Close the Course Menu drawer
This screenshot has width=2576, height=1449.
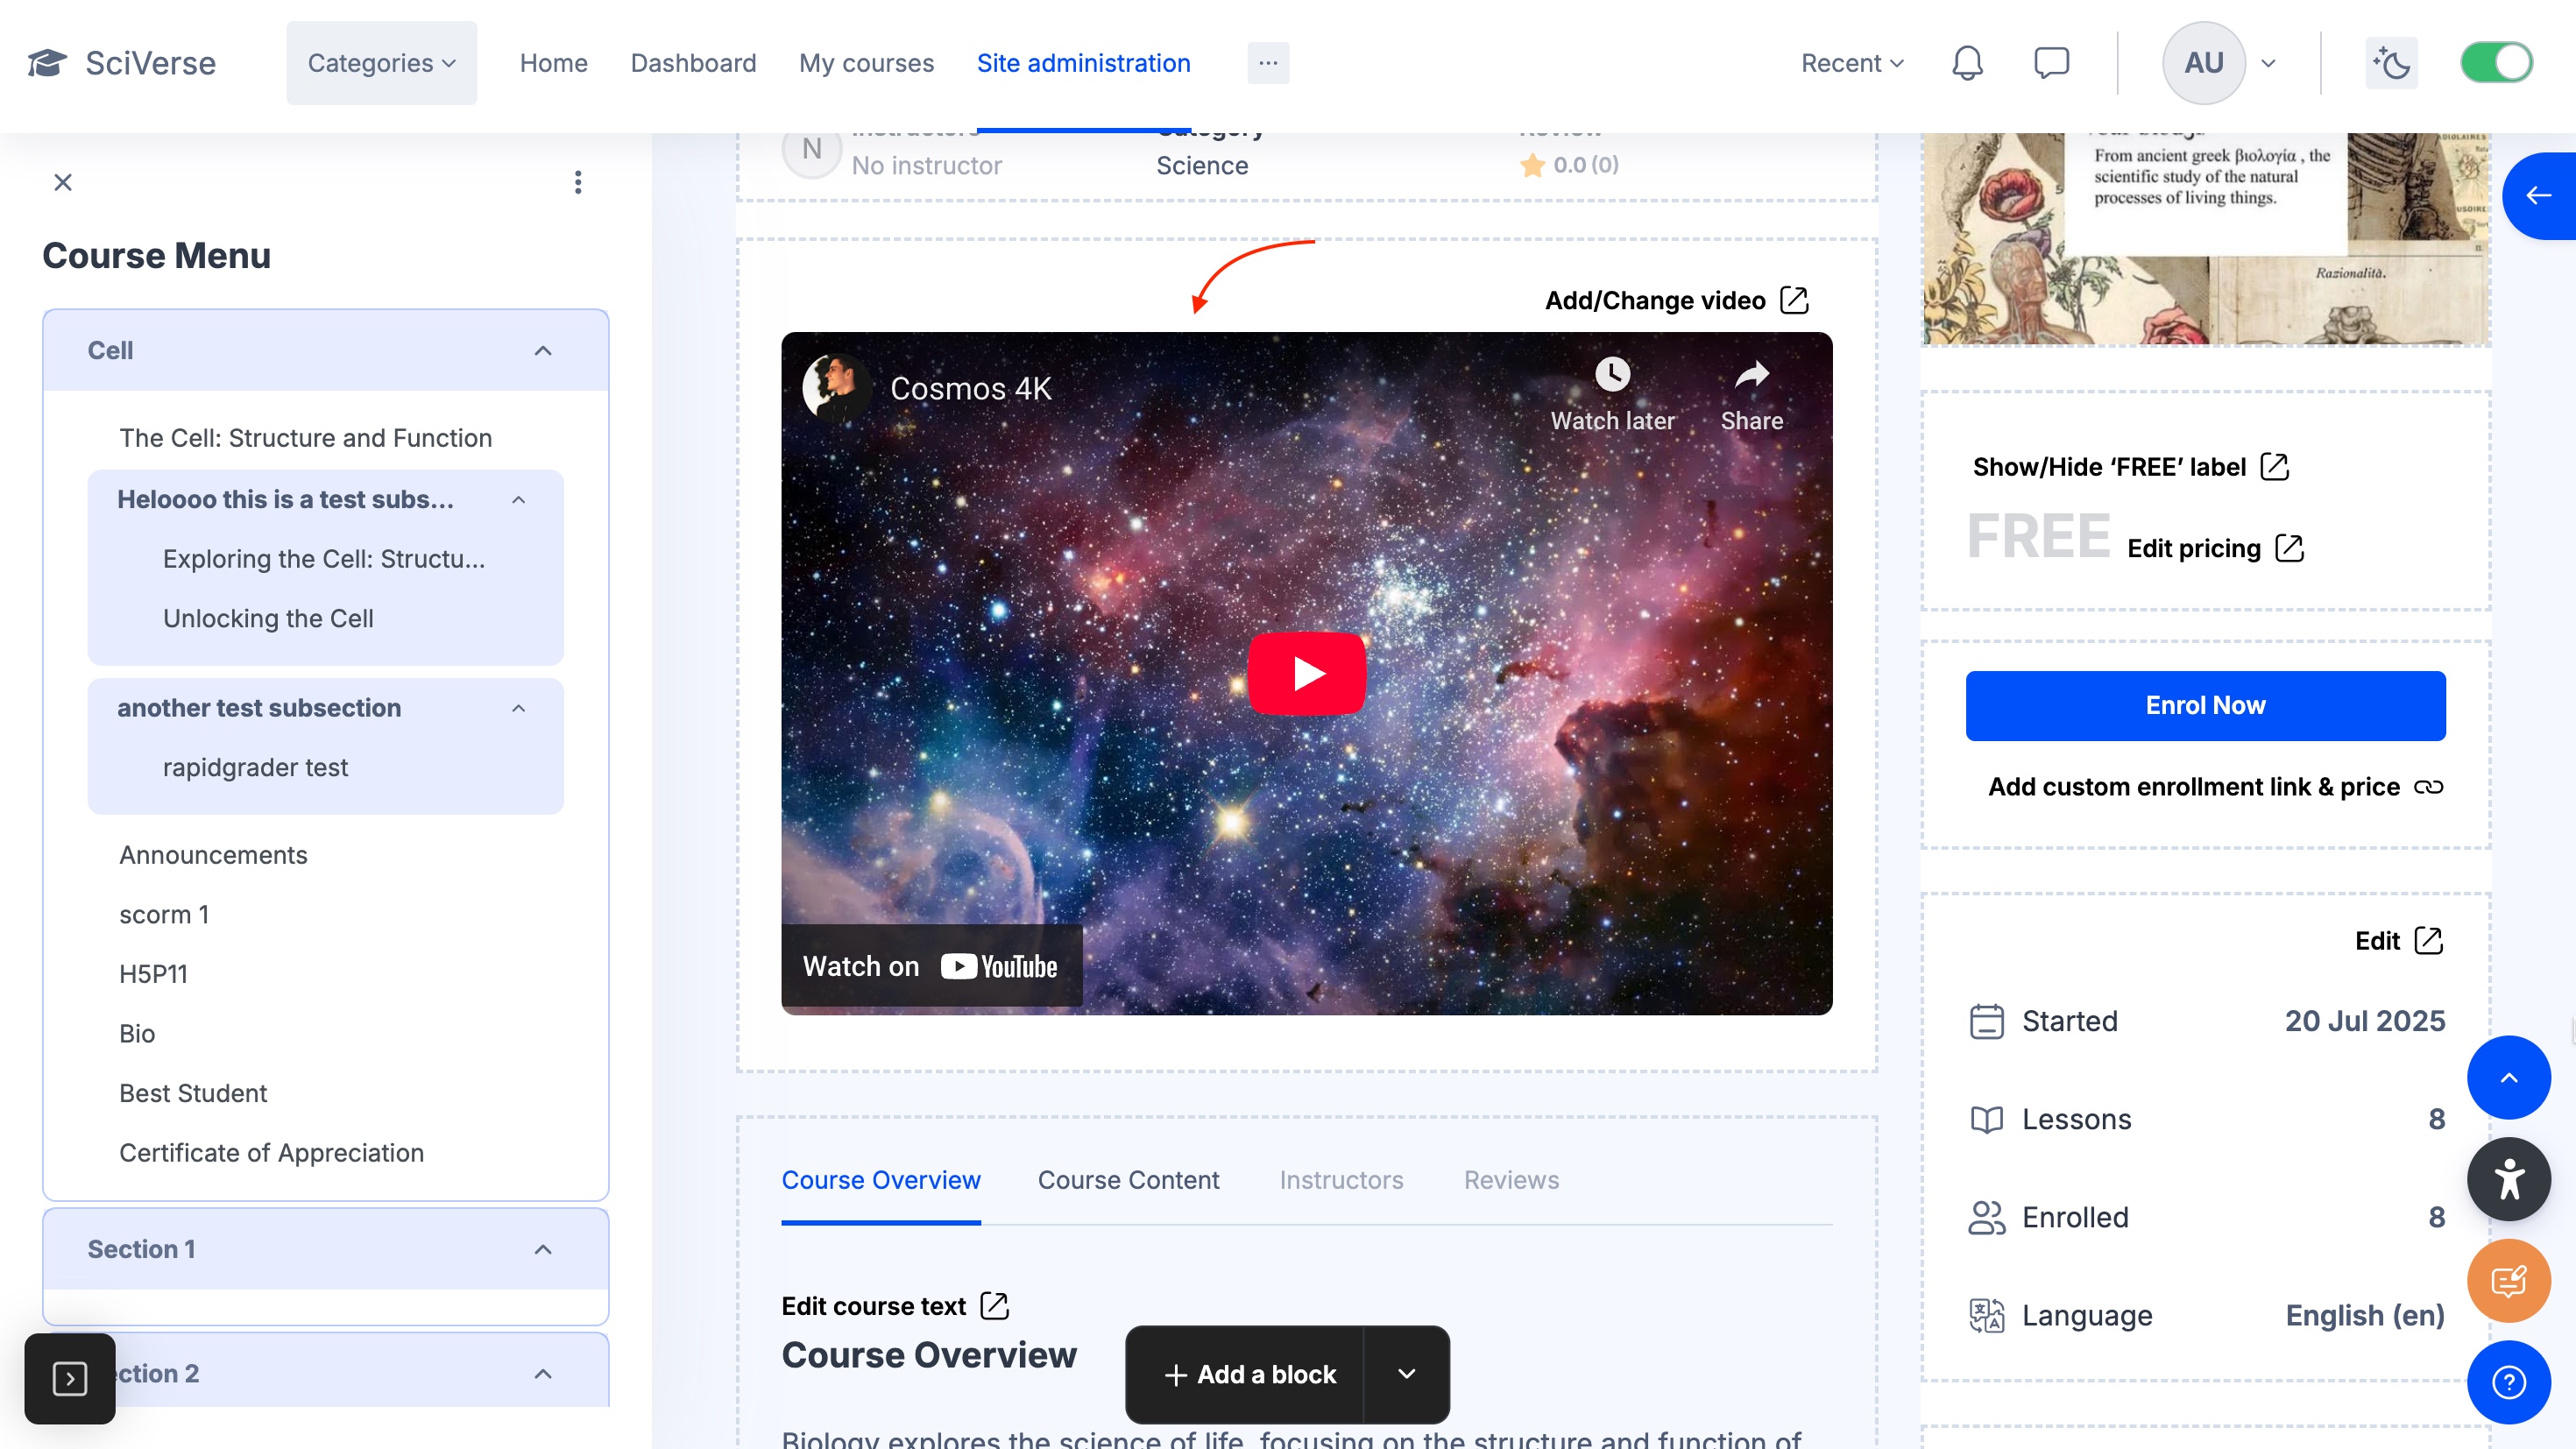(63, 182)
